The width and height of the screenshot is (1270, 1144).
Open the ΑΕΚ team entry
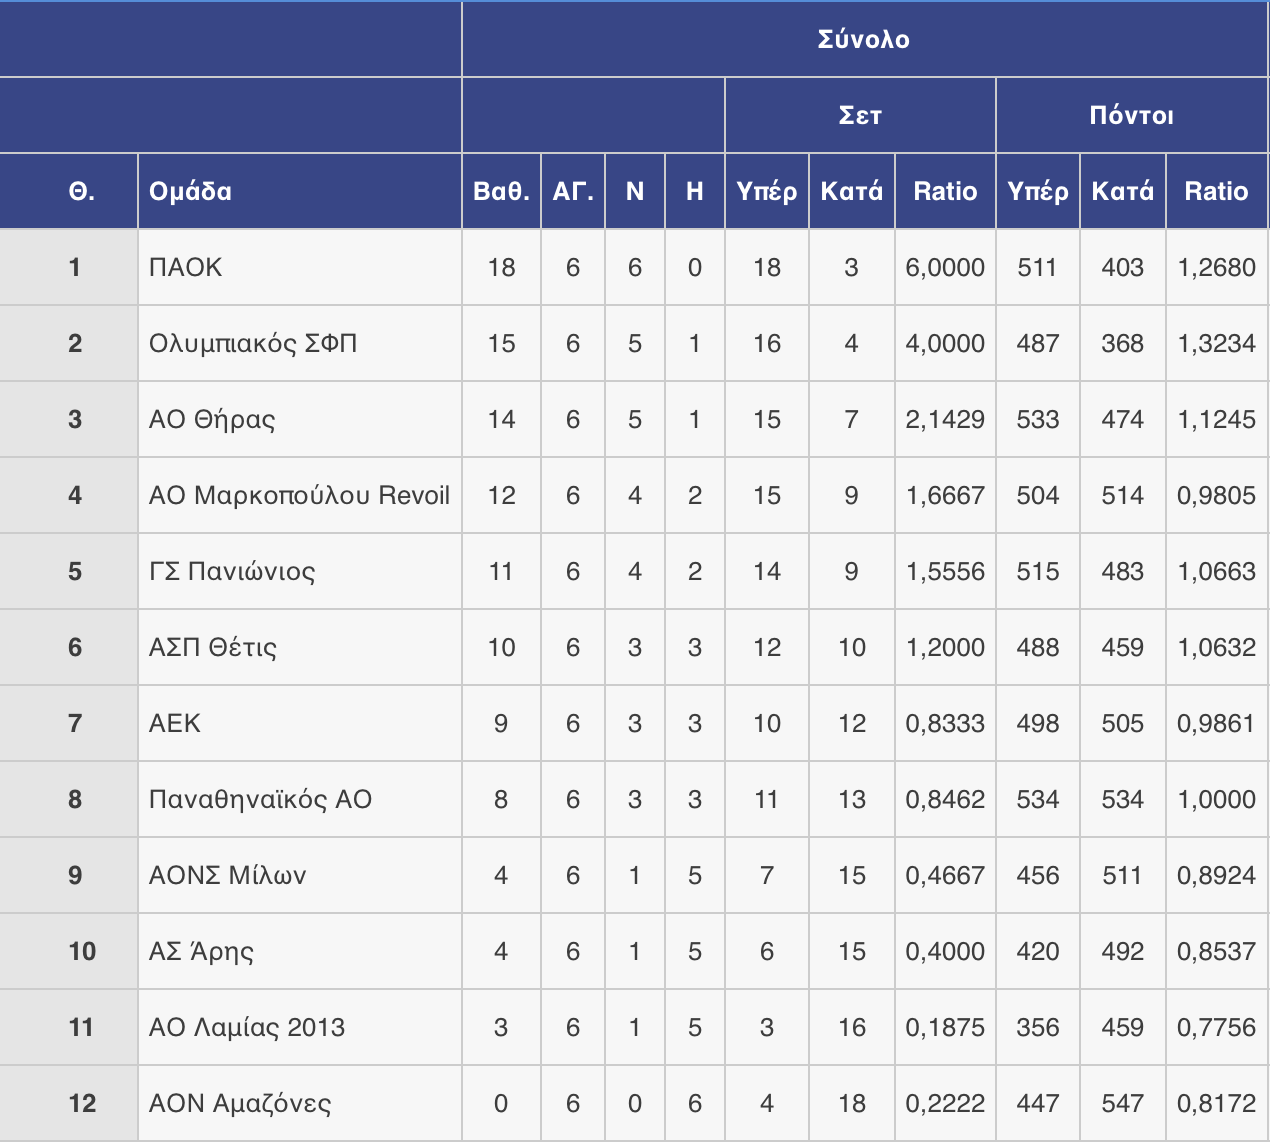point(175,723)
